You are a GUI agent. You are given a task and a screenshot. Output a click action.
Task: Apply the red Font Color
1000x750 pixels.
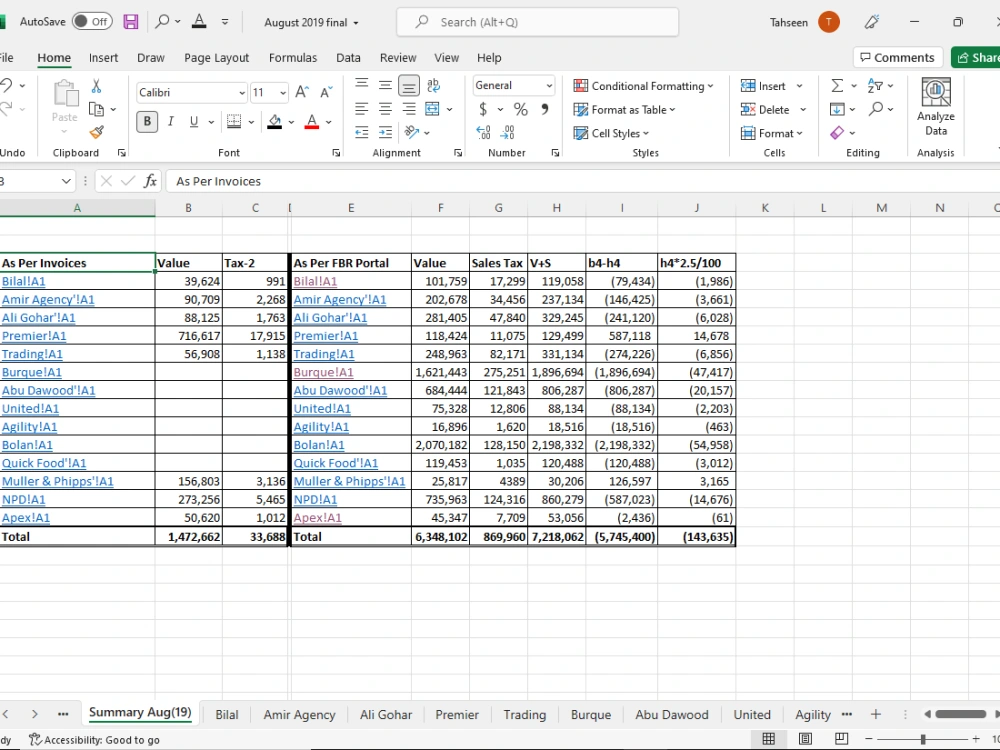point(311,121)
